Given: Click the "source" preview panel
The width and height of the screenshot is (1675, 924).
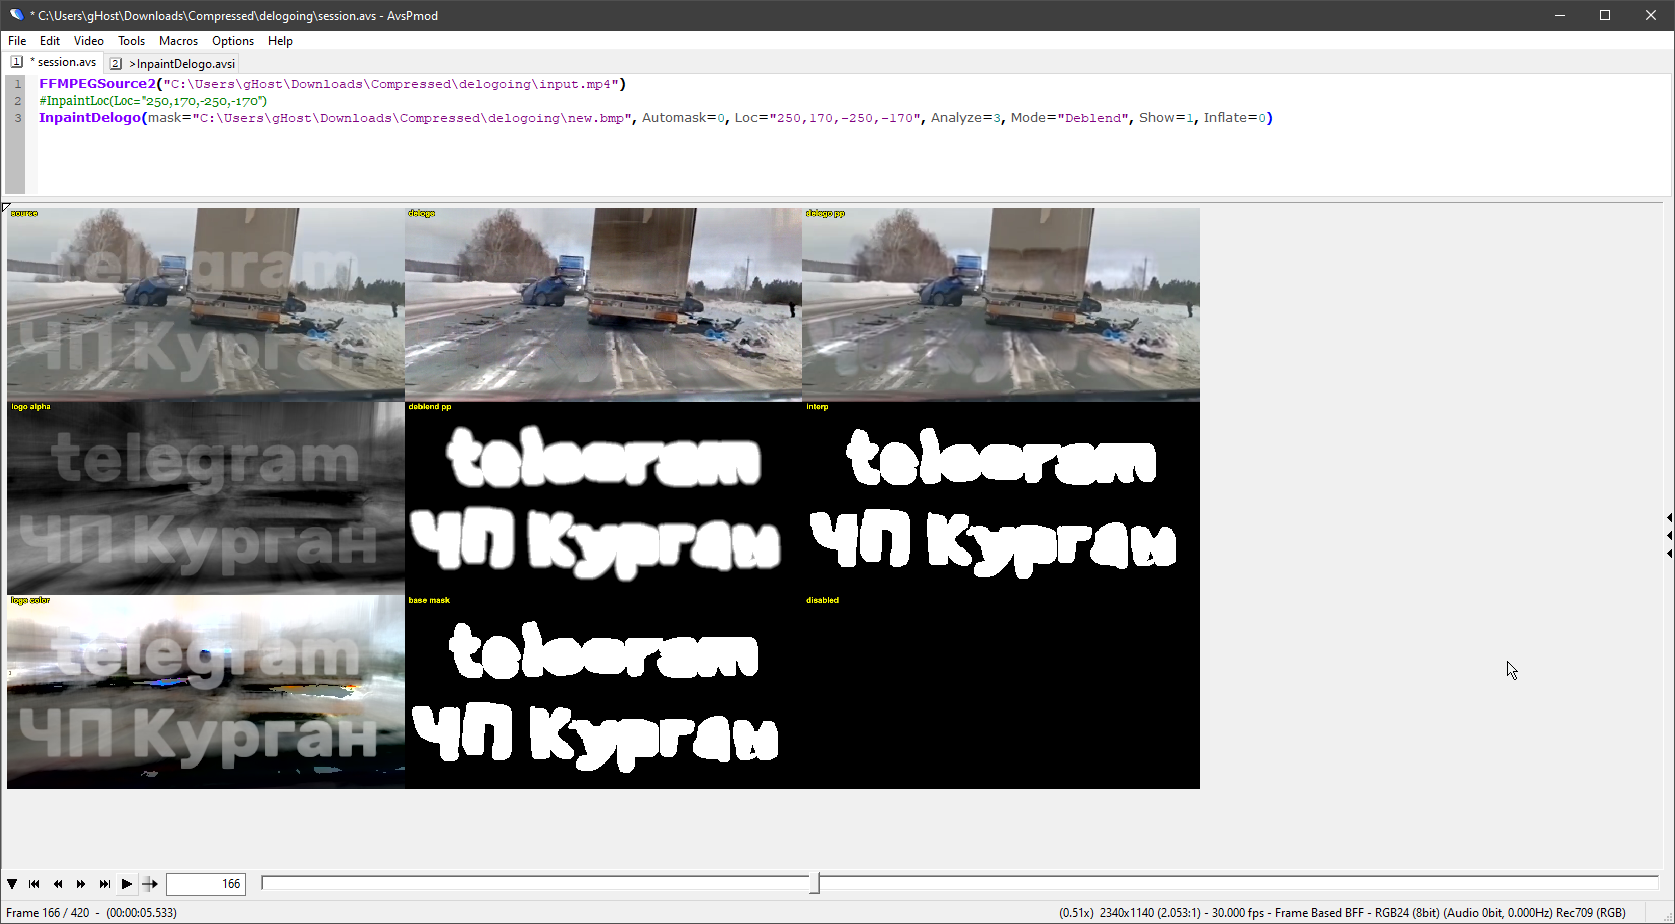Looking at the screenshot, I should 206,304.
